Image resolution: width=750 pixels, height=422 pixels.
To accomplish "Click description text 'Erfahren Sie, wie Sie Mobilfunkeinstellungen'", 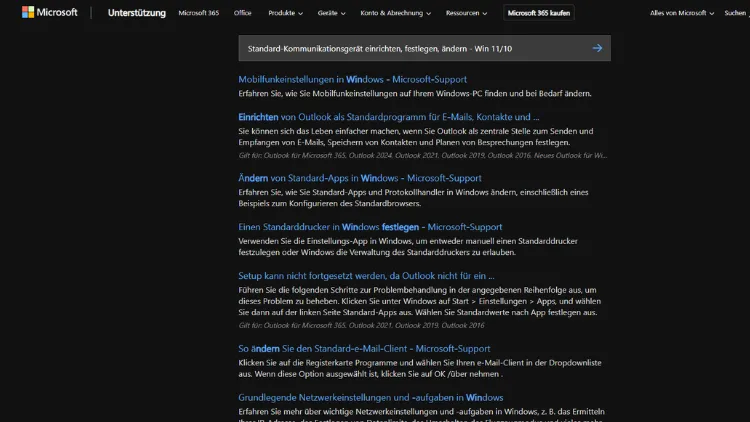I will pos(415,93).
